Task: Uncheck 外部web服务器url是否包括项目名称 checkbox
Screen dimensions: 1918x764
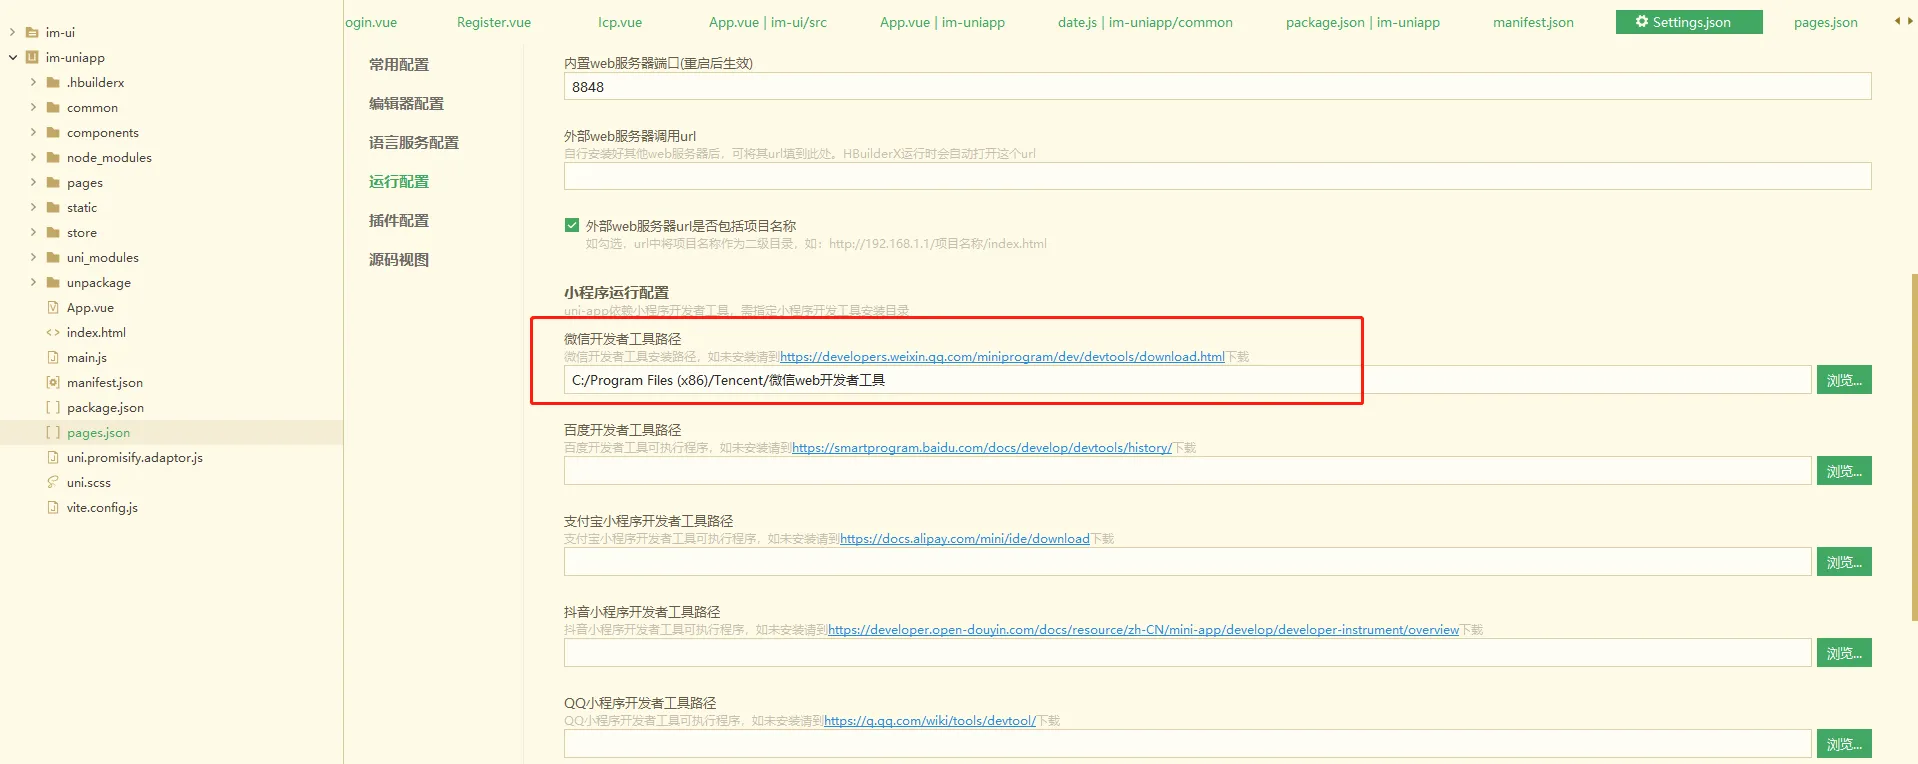Action: click(572, 225)
